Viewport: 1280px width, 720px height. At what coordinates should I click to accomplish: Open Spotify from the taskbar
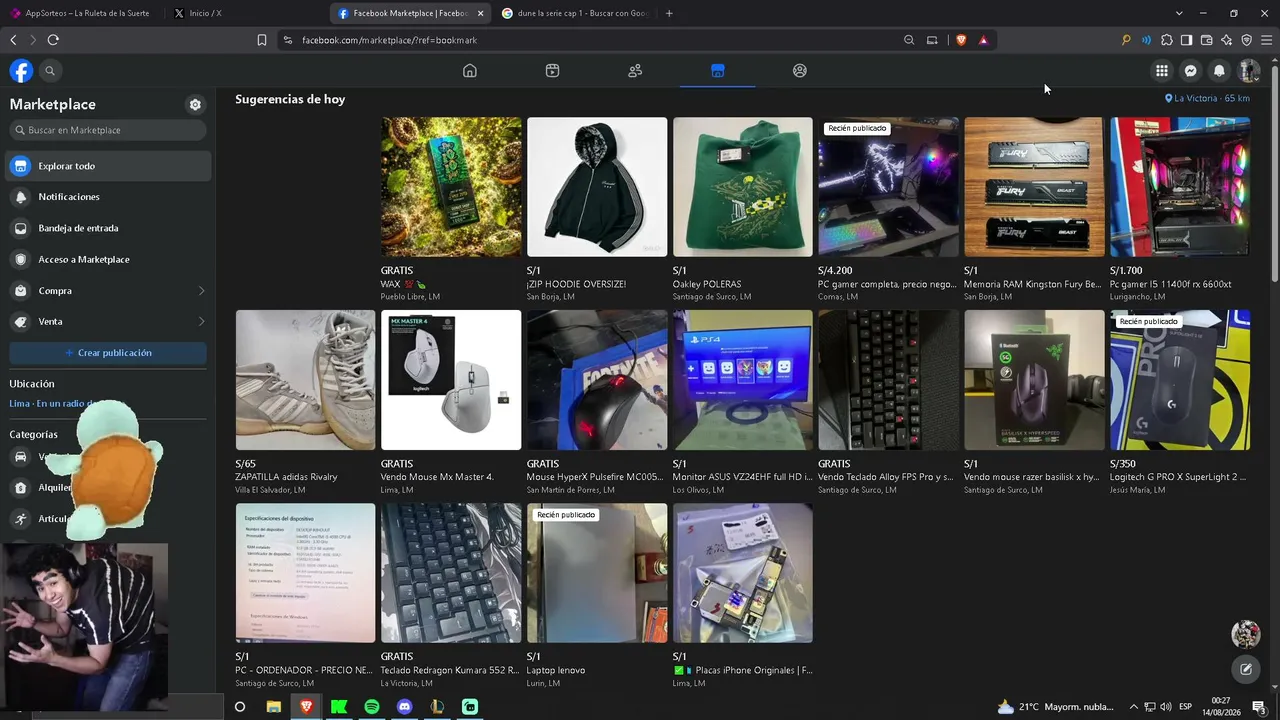tap(372, 707)
